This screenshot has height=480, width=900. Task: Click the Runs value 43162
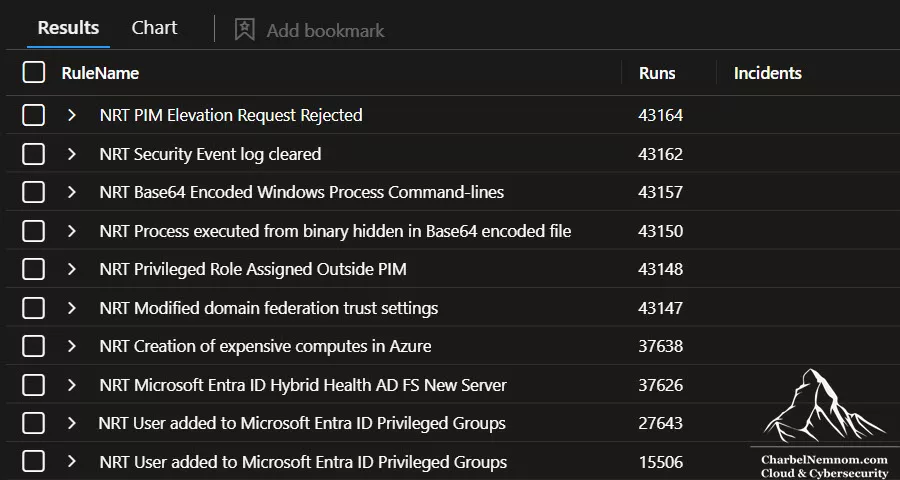point(661,154)
